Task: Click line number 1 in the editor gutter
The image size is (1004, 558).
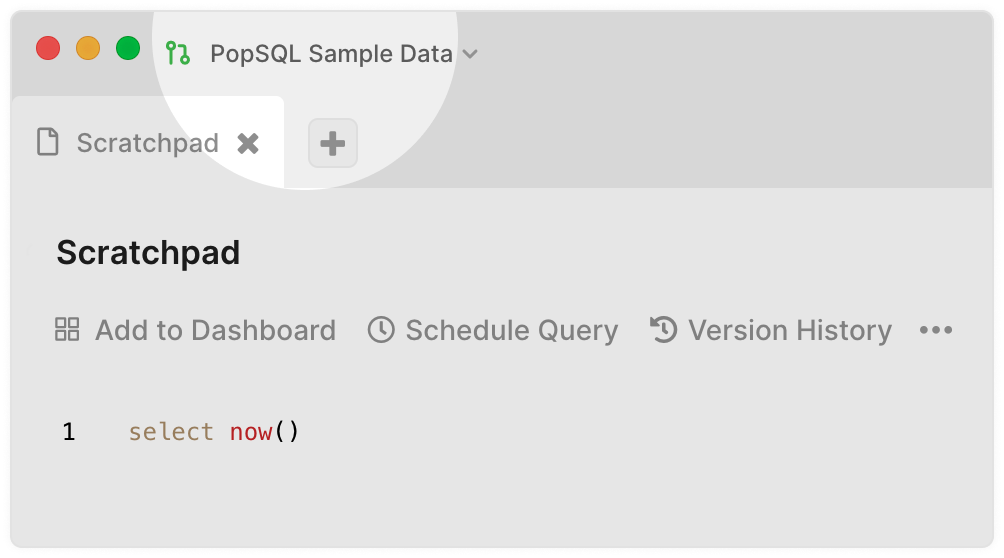Action: pos(69,432)
